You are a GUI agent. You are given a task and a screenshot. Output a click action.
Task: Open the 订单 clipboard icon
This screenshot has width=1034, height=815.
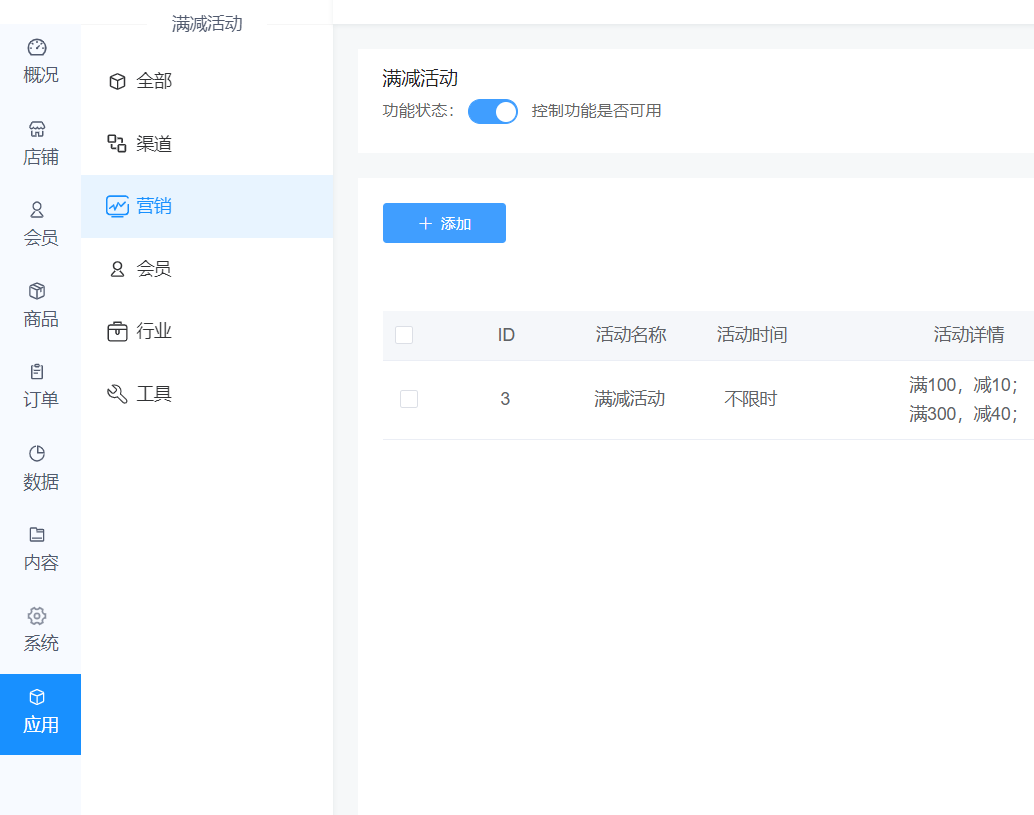coord(37,372)
